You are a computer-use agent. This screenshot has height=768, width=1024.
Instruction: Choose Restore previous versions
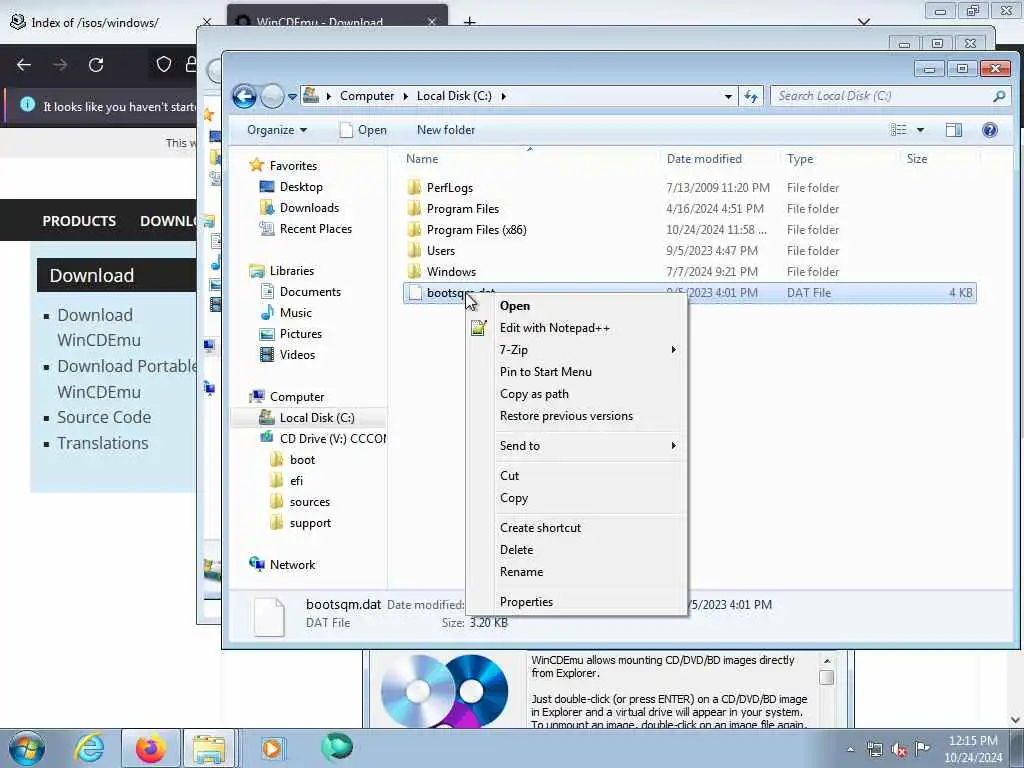pyautogui.click(x=577, y=415)
